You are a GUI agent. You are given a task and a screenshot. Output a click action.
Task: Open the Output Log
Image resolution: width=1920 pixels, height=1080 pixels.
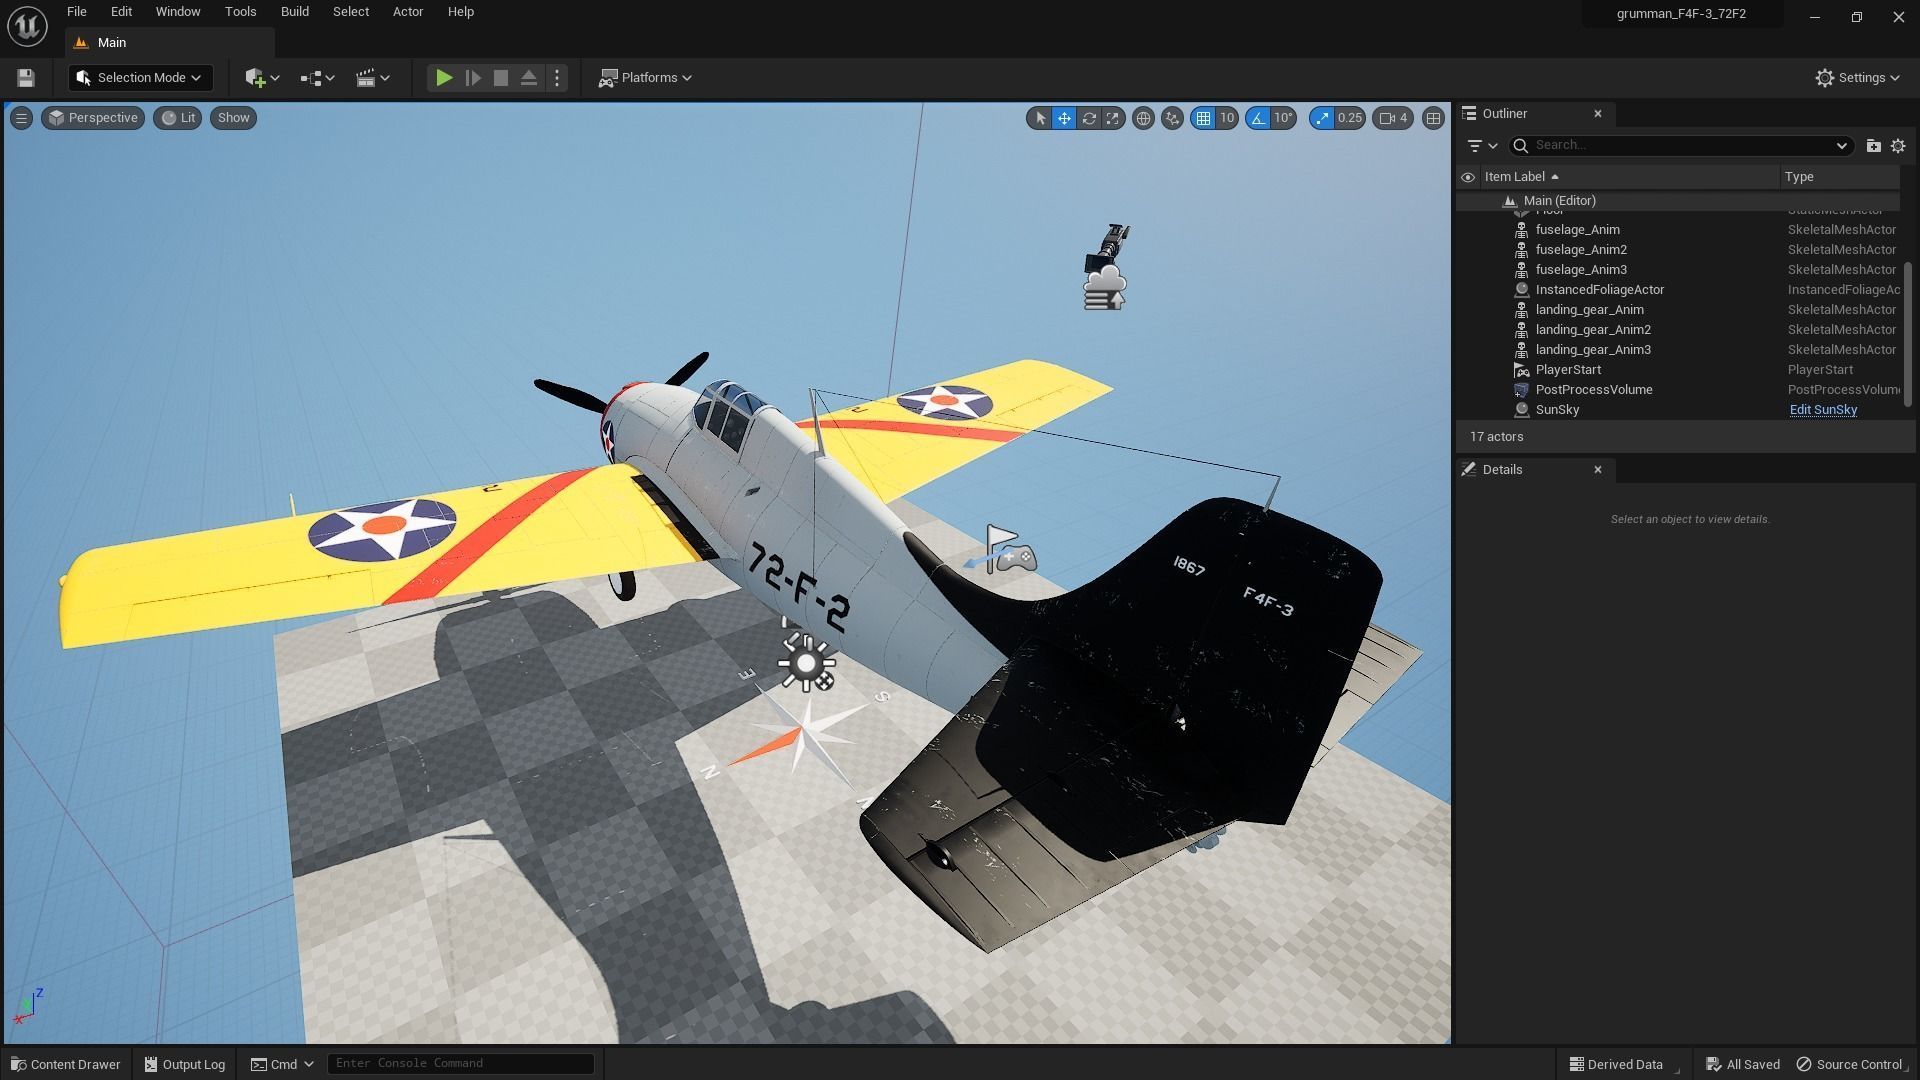[x=185, y=1064]
